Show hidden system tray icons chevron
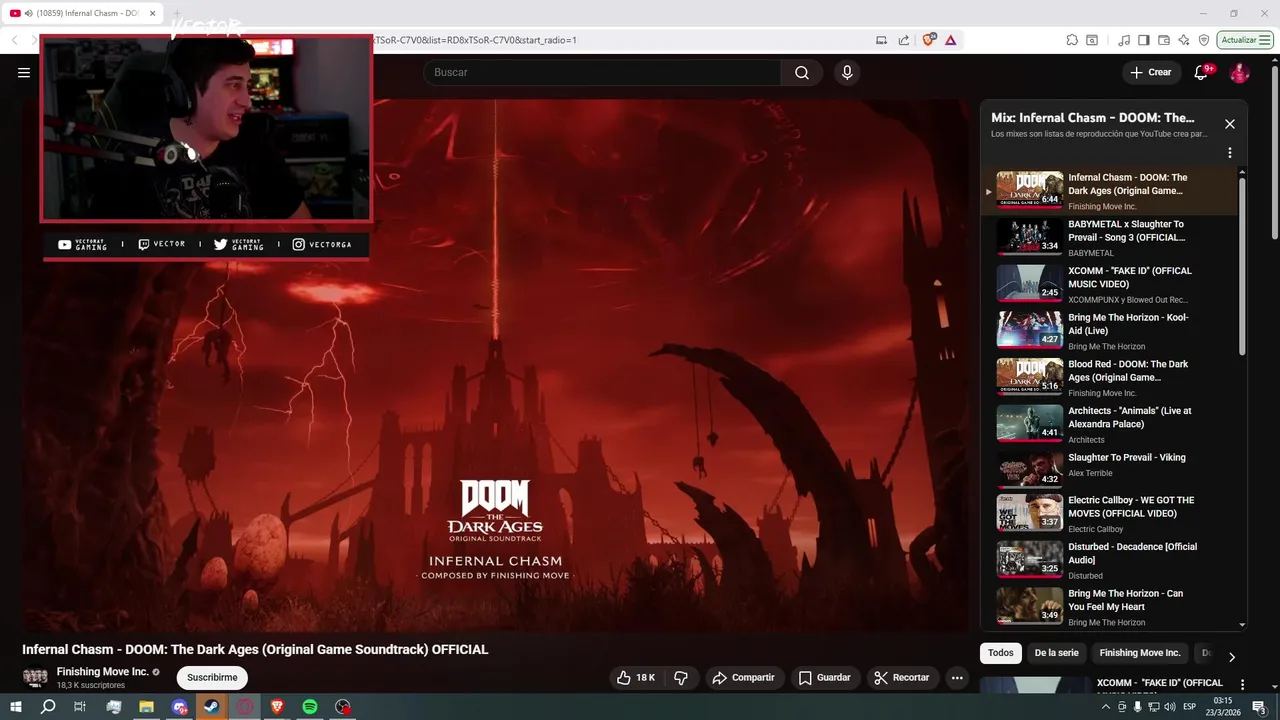The image size is (1280, 720). point(1105,707)
